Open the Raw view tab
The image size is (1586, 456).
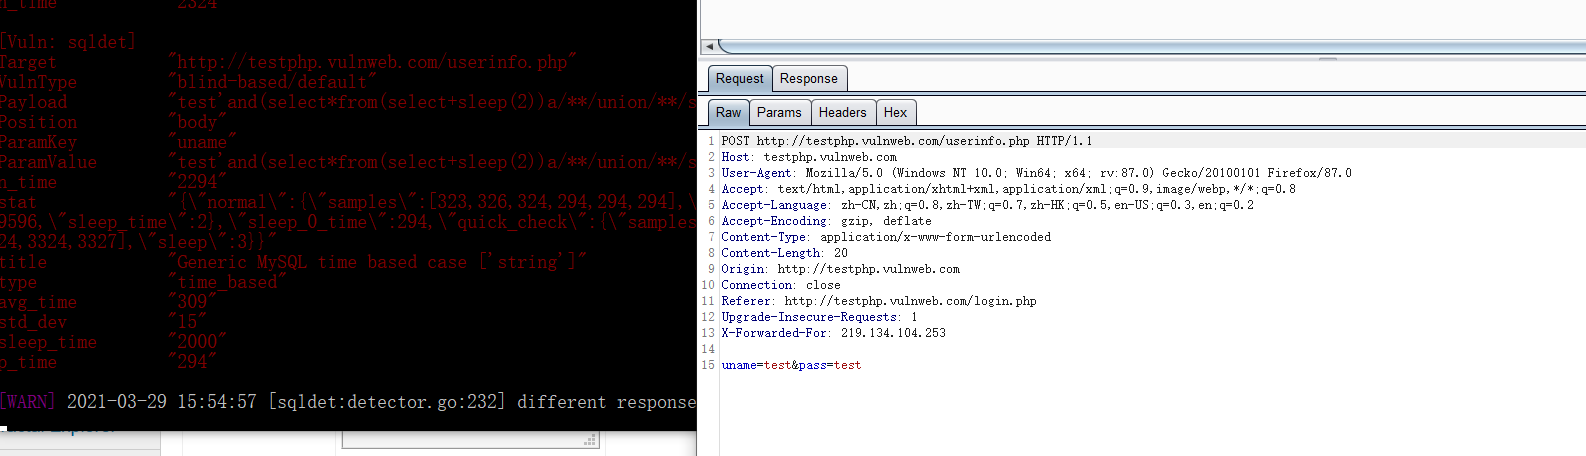pyautogui.click(x=728, y=113)
